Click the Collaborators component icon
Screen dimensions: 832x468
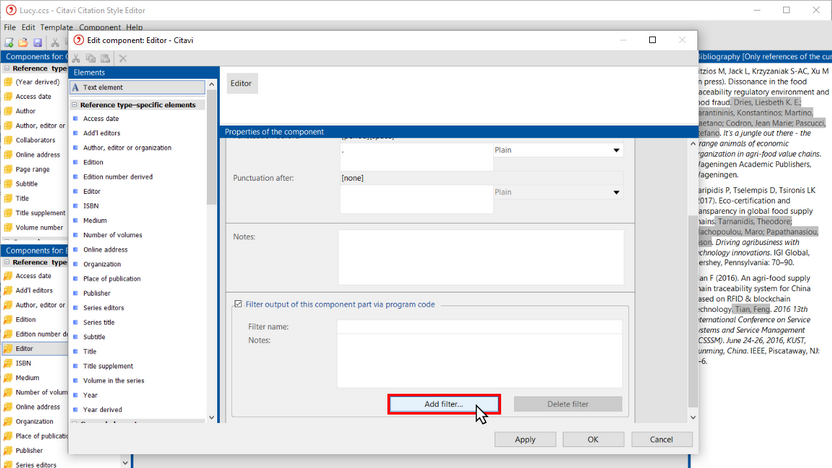pyautogui.click(x=8, y=140)
